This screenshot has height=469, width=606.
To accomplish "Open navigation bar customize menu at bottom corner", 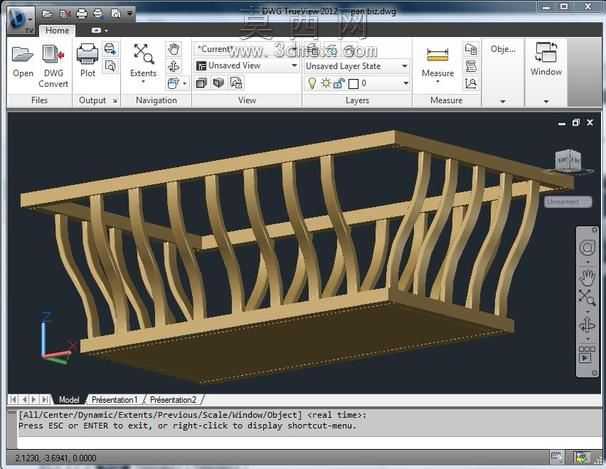I will pos(594,373).
